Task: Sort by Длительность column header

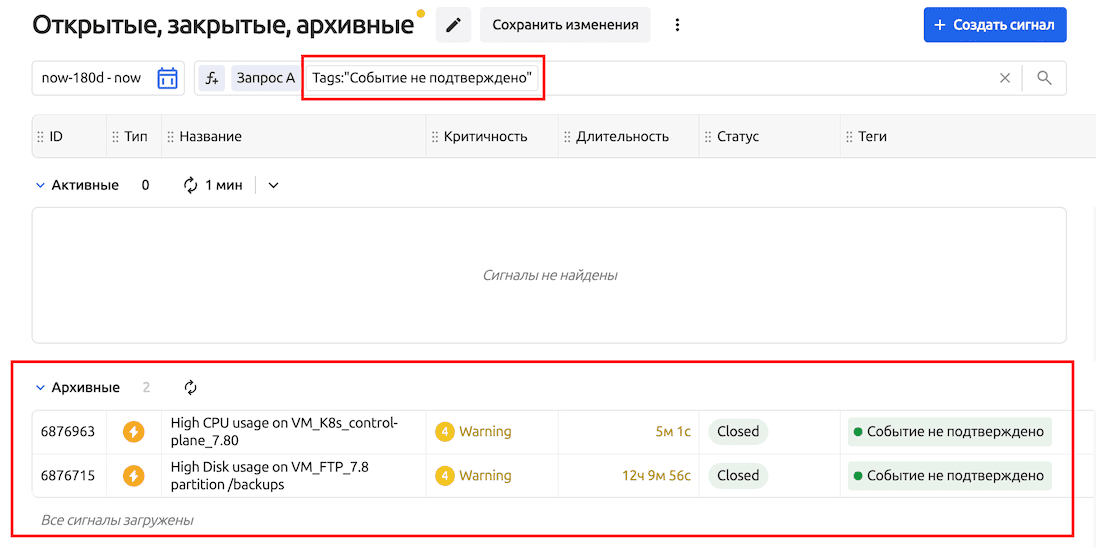Action: [x=622, y=136]
